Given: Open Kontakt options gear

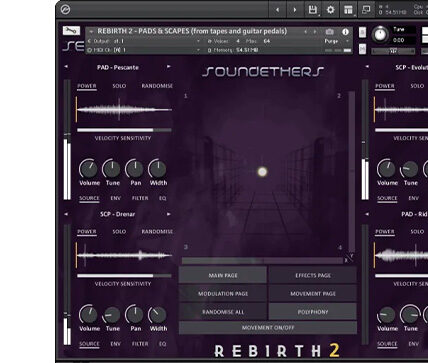Looking at the screenshot, I should (x=330, y=10).
